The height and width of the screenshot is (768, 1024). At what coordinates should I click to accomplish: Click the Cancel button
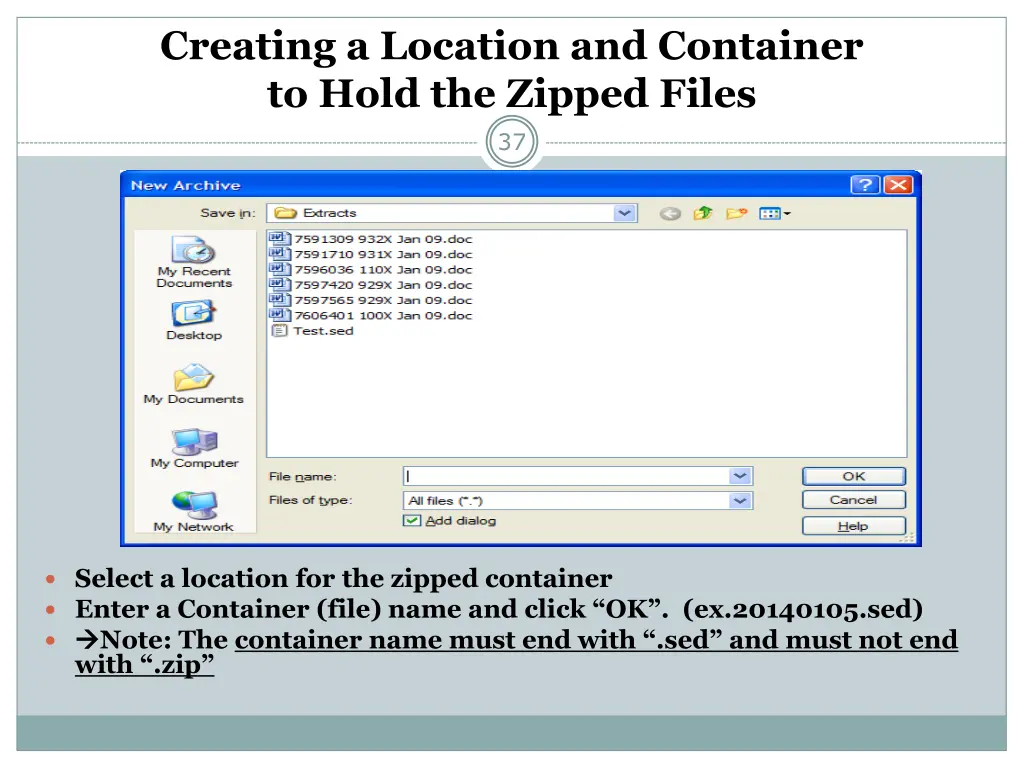pyautogui.click(x=854, y=500)
